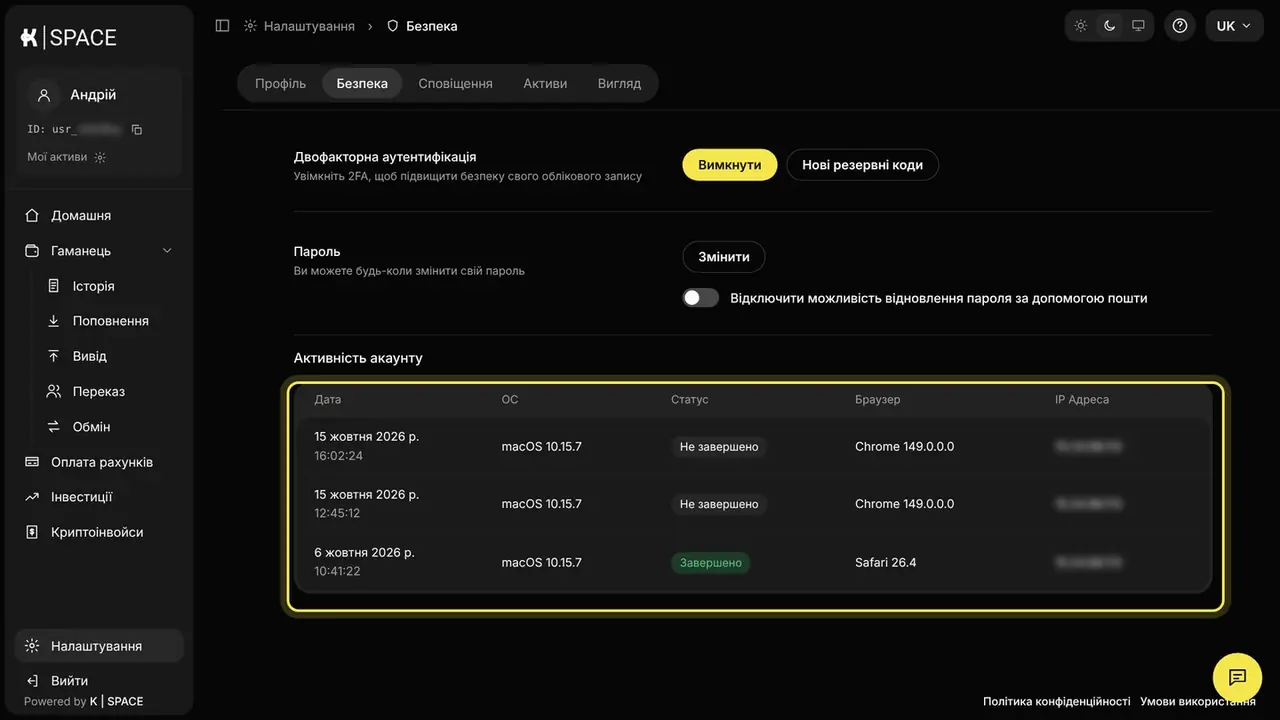Viewport: 1280px width, 720px height.
Task: Click the Вивід upload icon
Action: [x=54, y=356]
